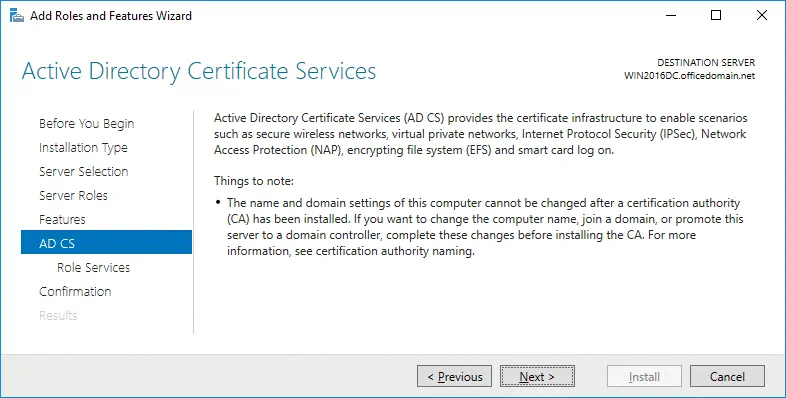The height and width of the screenshot is (398, 786).
Task: Click the disabled Install button
Action: [644, 376]
